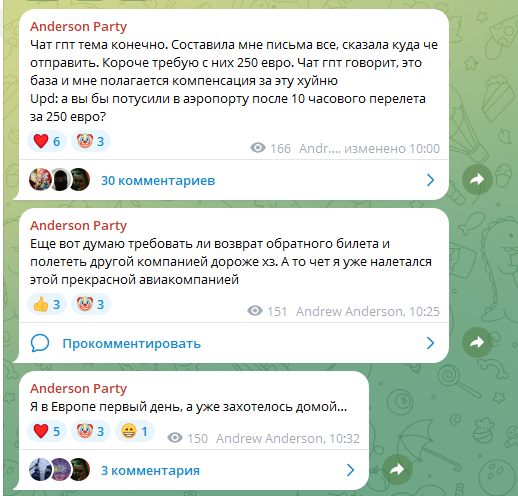Click the forward arrow beside the ChatGPT post
This screenshot has width=518, height=496.
(477, 180)
